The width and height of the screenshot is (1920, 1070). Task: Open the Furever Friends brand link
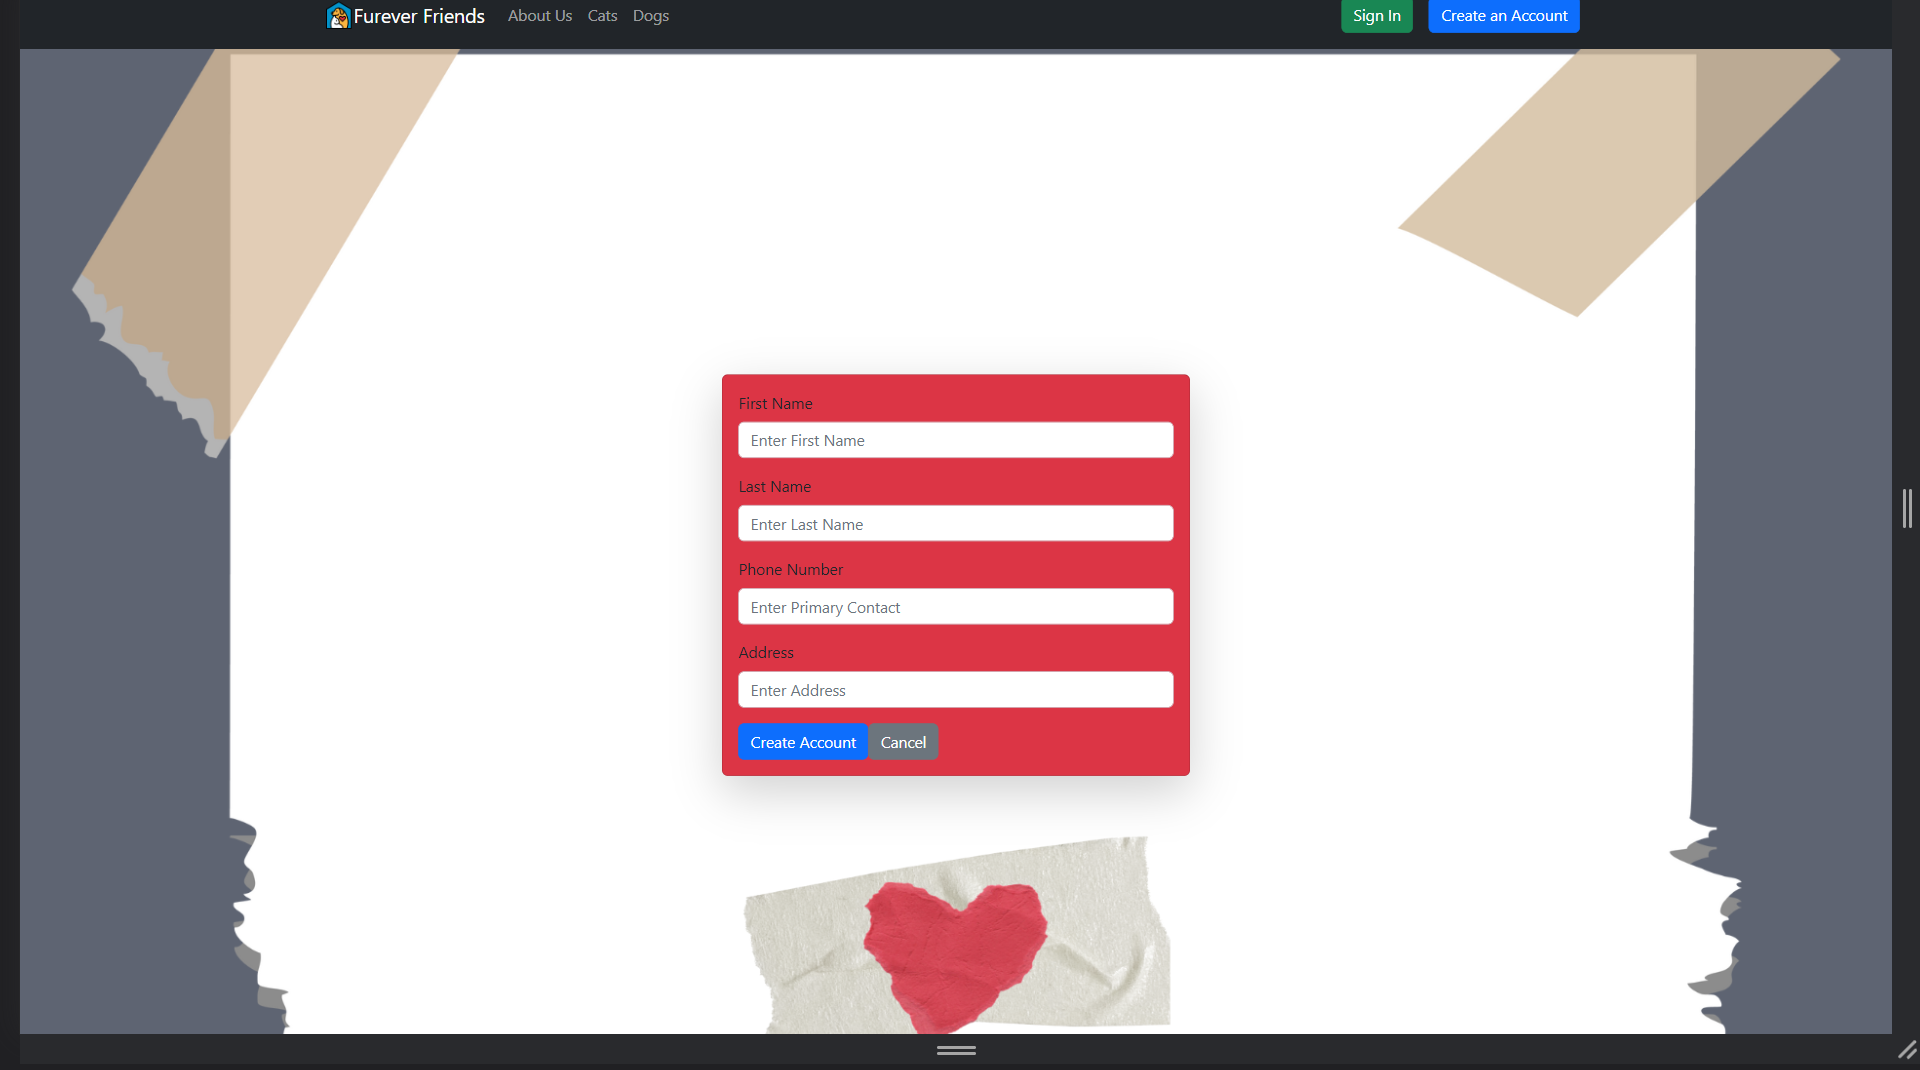click(x=406, y=16)
